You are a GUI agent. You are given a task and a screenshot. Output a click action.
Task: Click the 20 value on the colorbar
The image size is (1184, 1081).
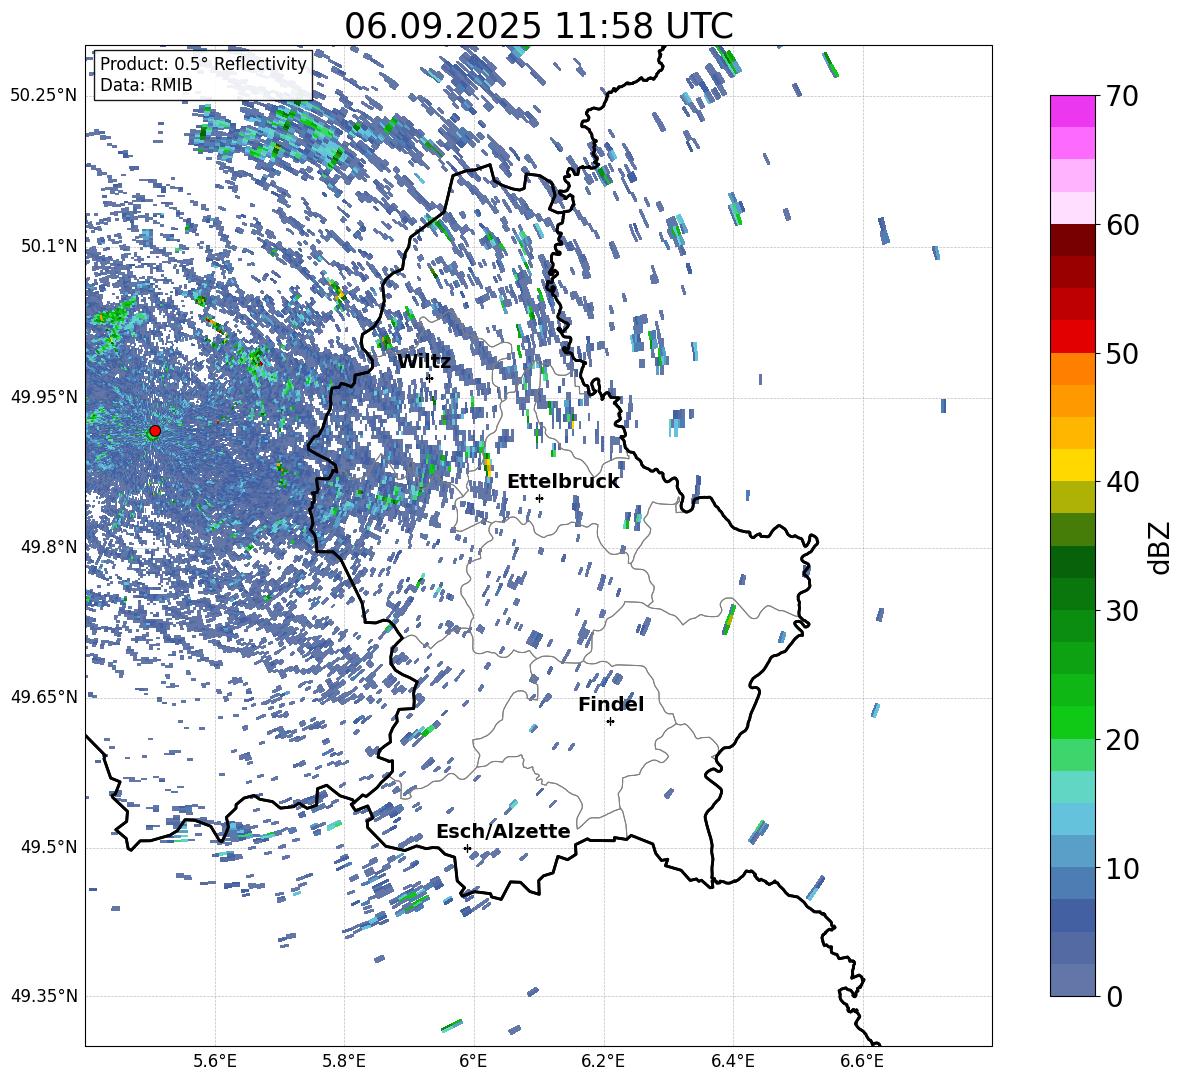pos(1122,739)
